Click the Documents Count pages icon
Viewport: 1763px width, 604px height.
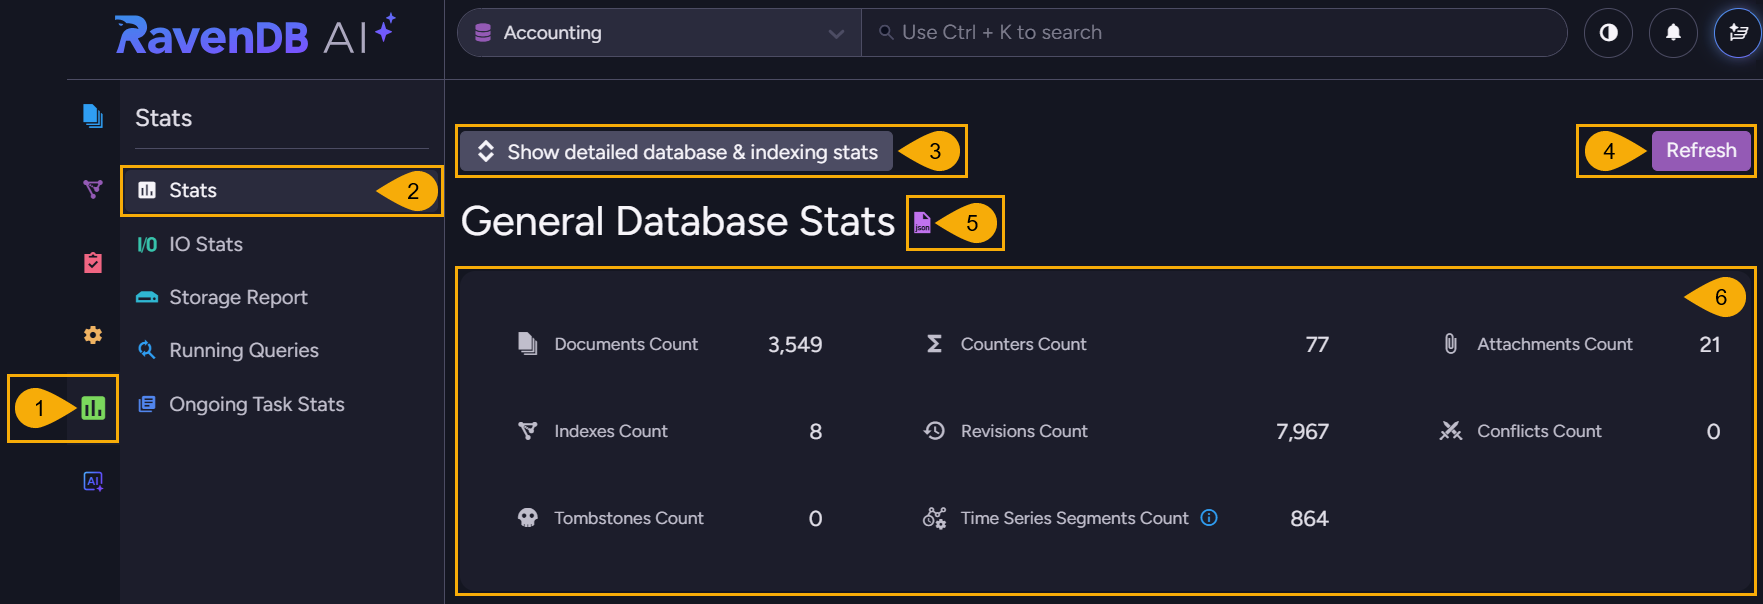(528, 344)
